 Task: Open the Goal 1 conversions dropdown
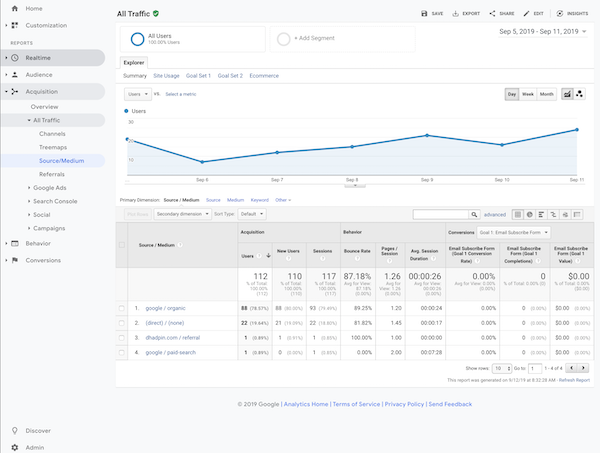[x=514, y=232]
